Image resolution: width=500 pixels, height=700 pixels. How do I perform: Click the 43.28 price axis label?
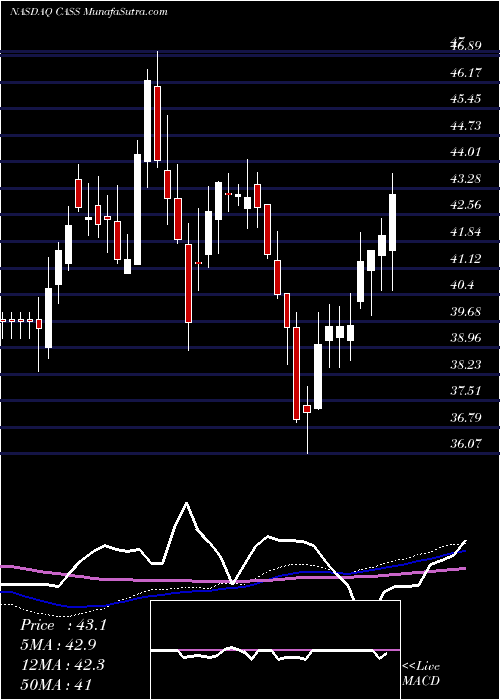click(x=467, y=179)
